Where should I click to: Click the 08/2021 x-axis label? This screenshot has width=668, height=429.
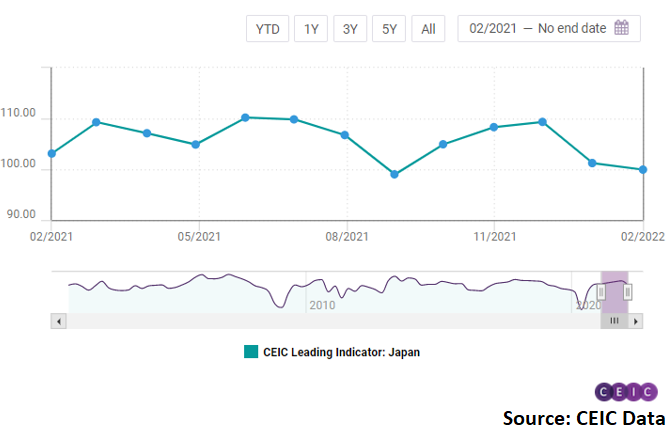[347, 236]
